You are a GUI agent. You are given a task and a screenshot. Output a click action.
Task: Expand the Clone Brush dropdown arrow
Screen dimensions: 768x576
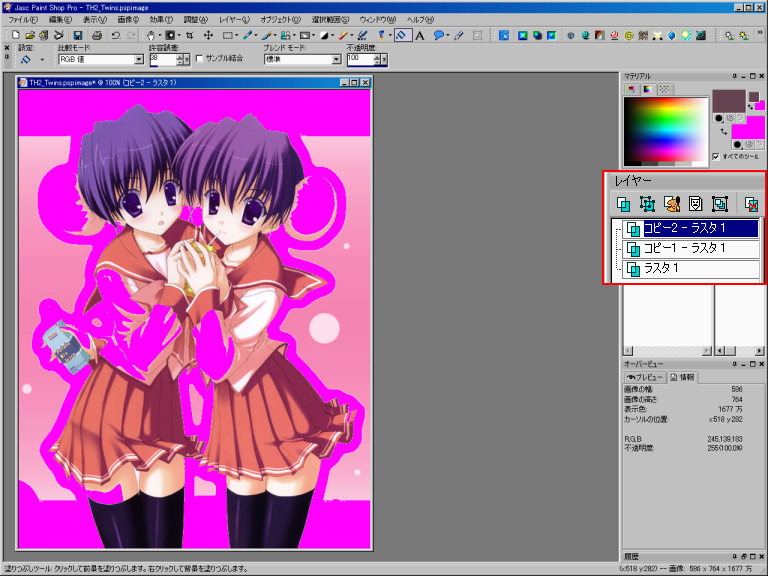coord(294,35)
